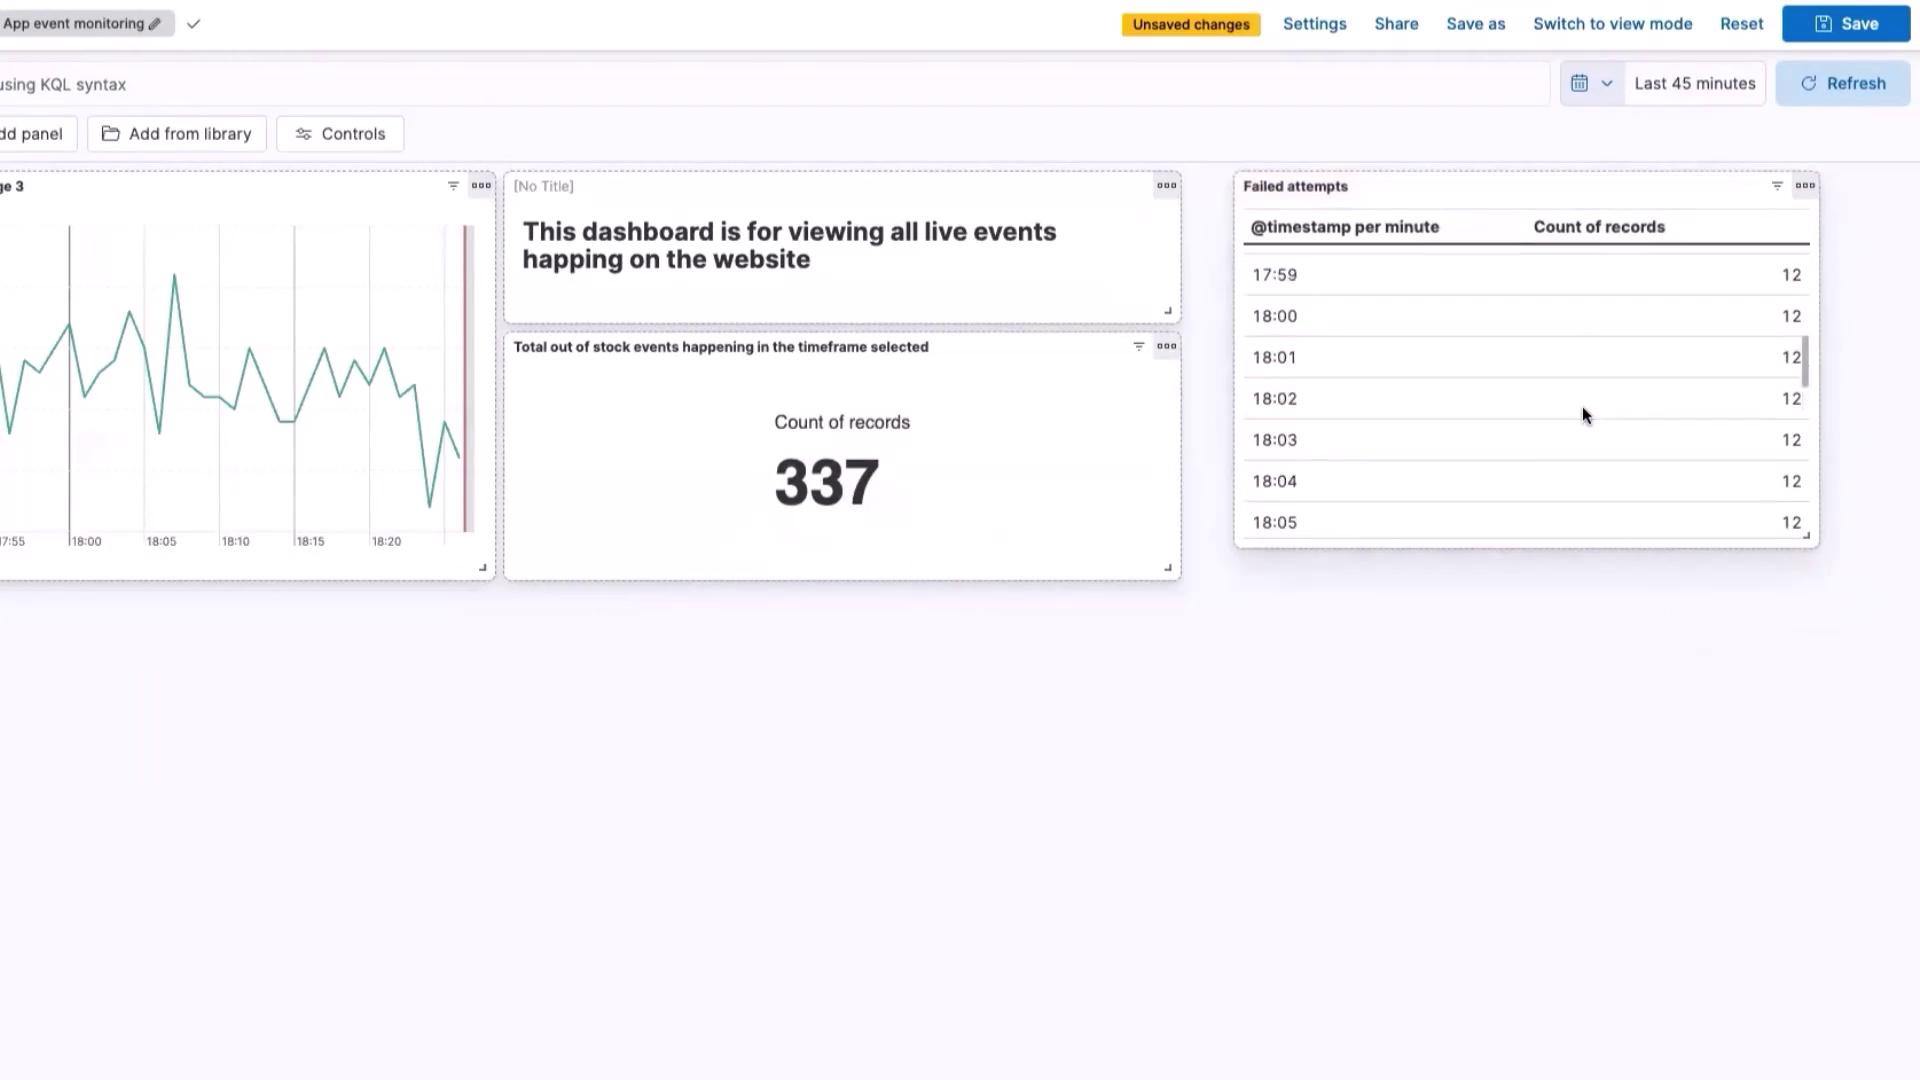Open options menu on No Title text panel
Screen dimensions: 1920x1080
(1166, 186)
